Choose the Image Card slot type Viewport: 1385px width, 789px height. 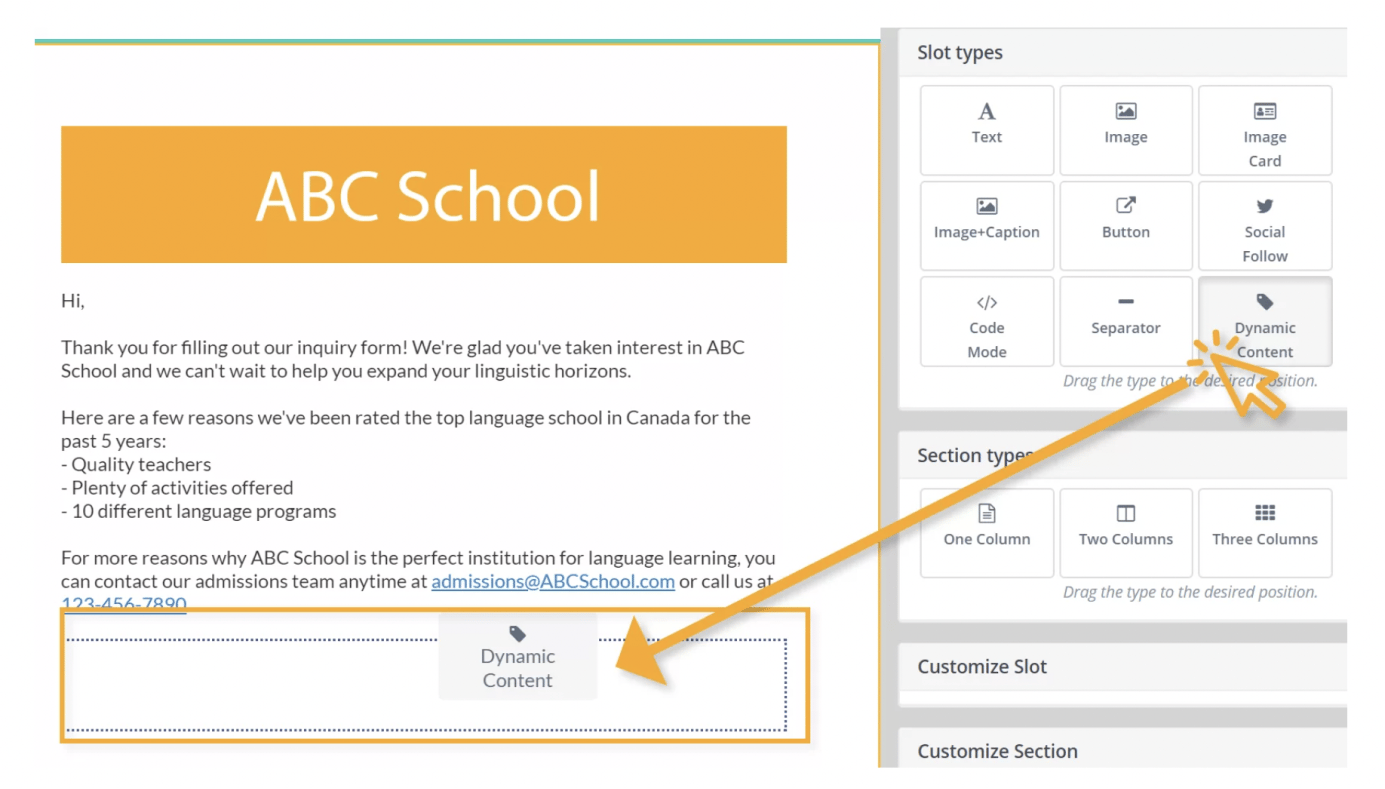(x=1265, y=130)
